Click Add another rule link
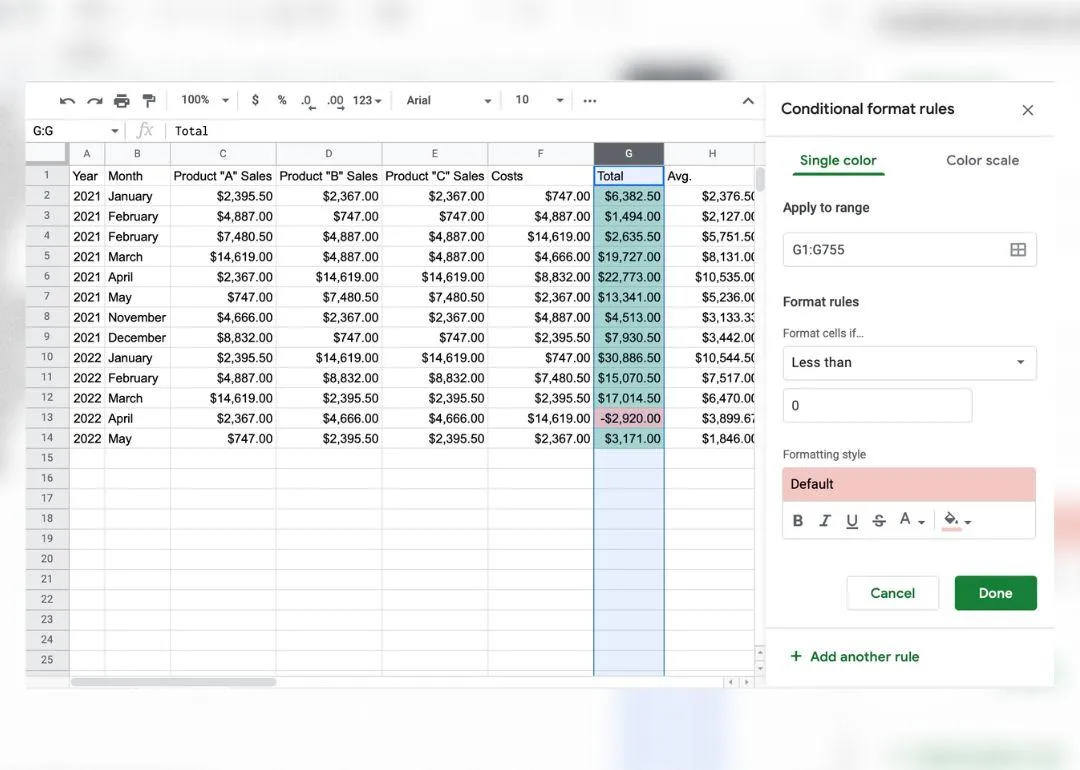Viewport: 1080px width, 770px height. pos(854,656)
